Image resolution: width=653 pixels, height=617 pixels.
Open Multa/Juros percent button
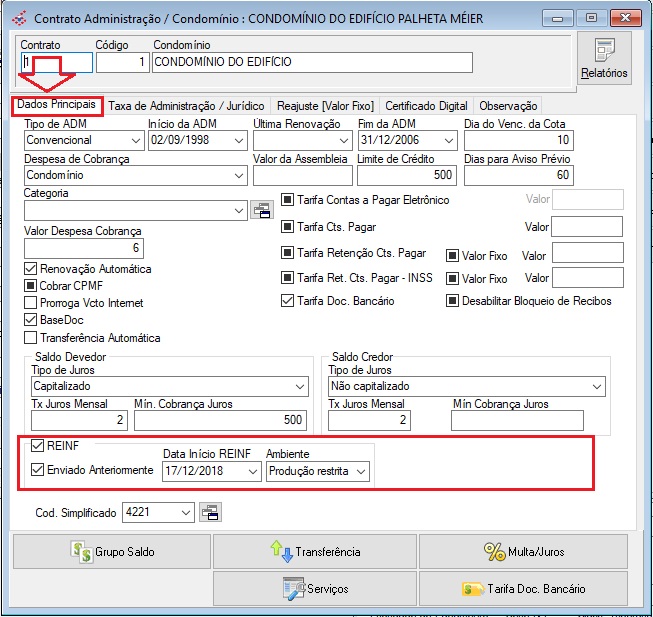point(522,551)
